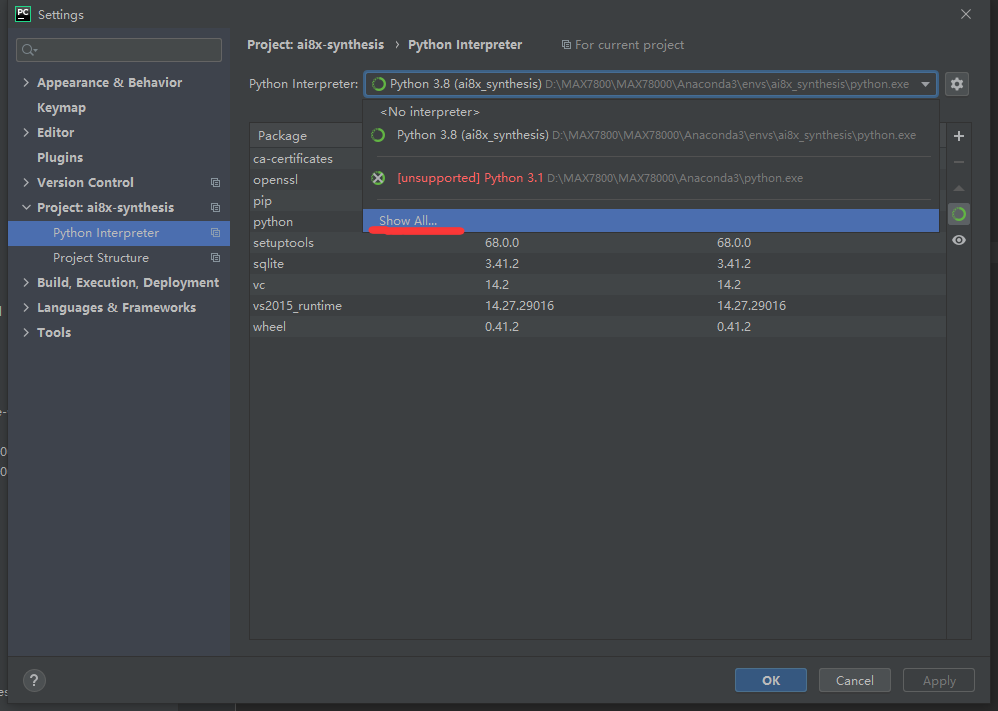This screenshot has height=711, width=998.
Task: Click the copy icon beside Project Structure
Action: click(215, 258)
